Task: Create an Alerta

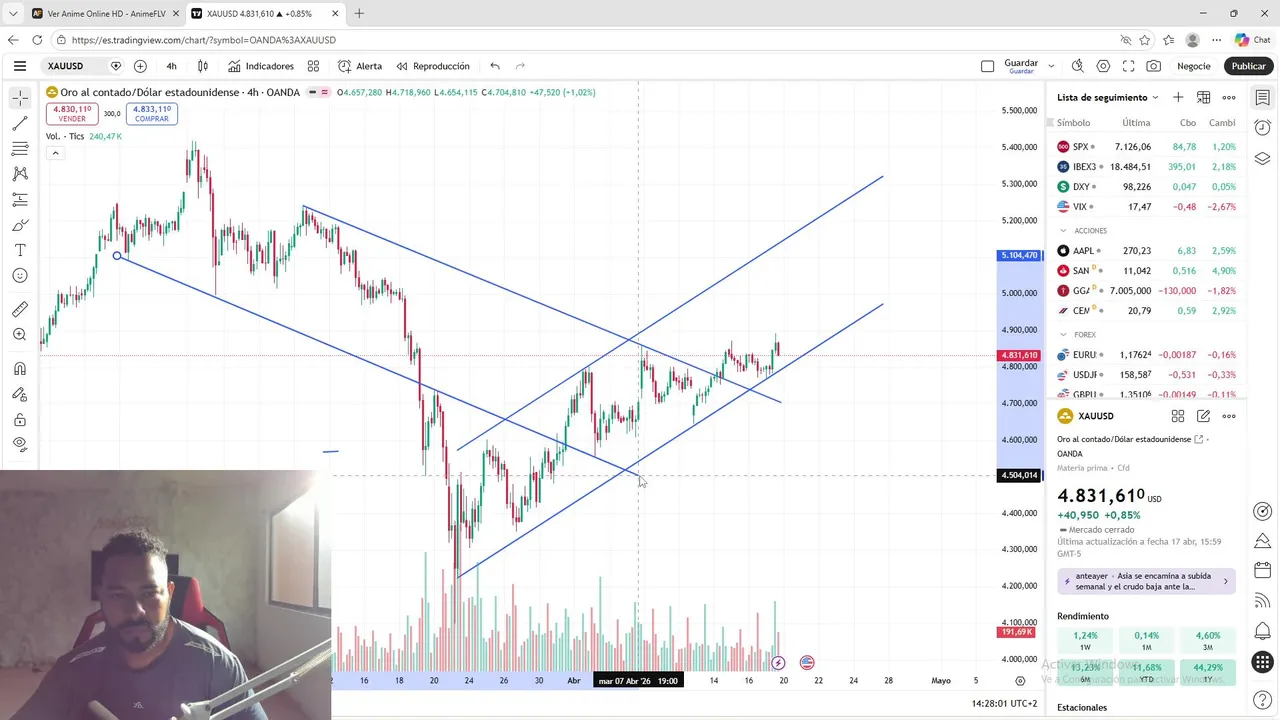Action: tap(360, 66)
